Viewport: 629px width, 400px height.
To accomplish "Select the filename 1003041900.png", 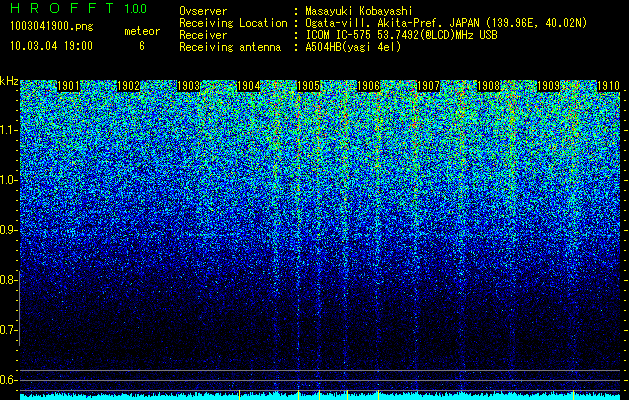I will pos(52,27).
